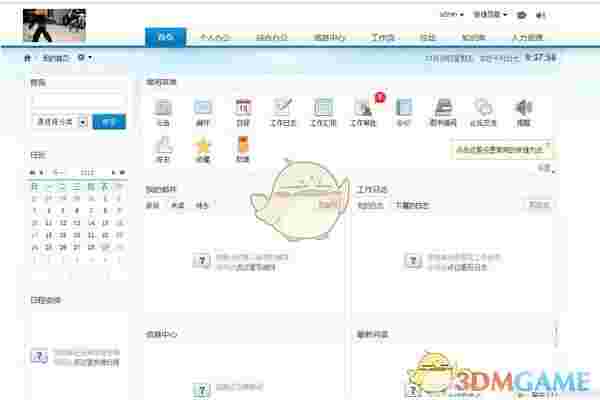Click the right panel vertical scrollbar
600x400 pixels.
[x=556, y=335]
